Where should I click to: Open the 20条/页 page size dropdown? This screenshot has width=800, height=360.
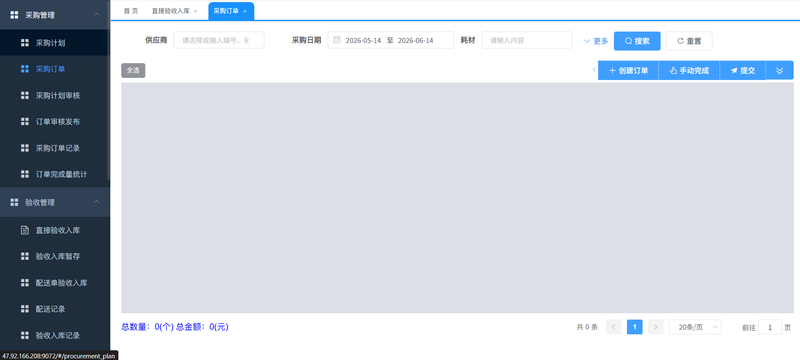695,327
